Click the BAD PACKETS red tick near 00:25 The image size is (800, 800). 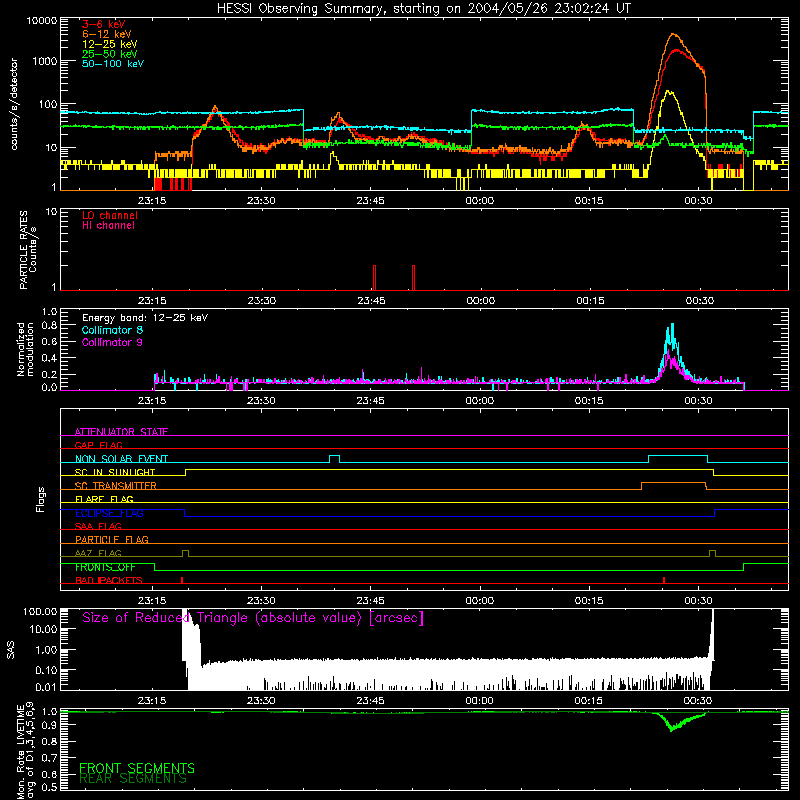(x=664, y=580)
